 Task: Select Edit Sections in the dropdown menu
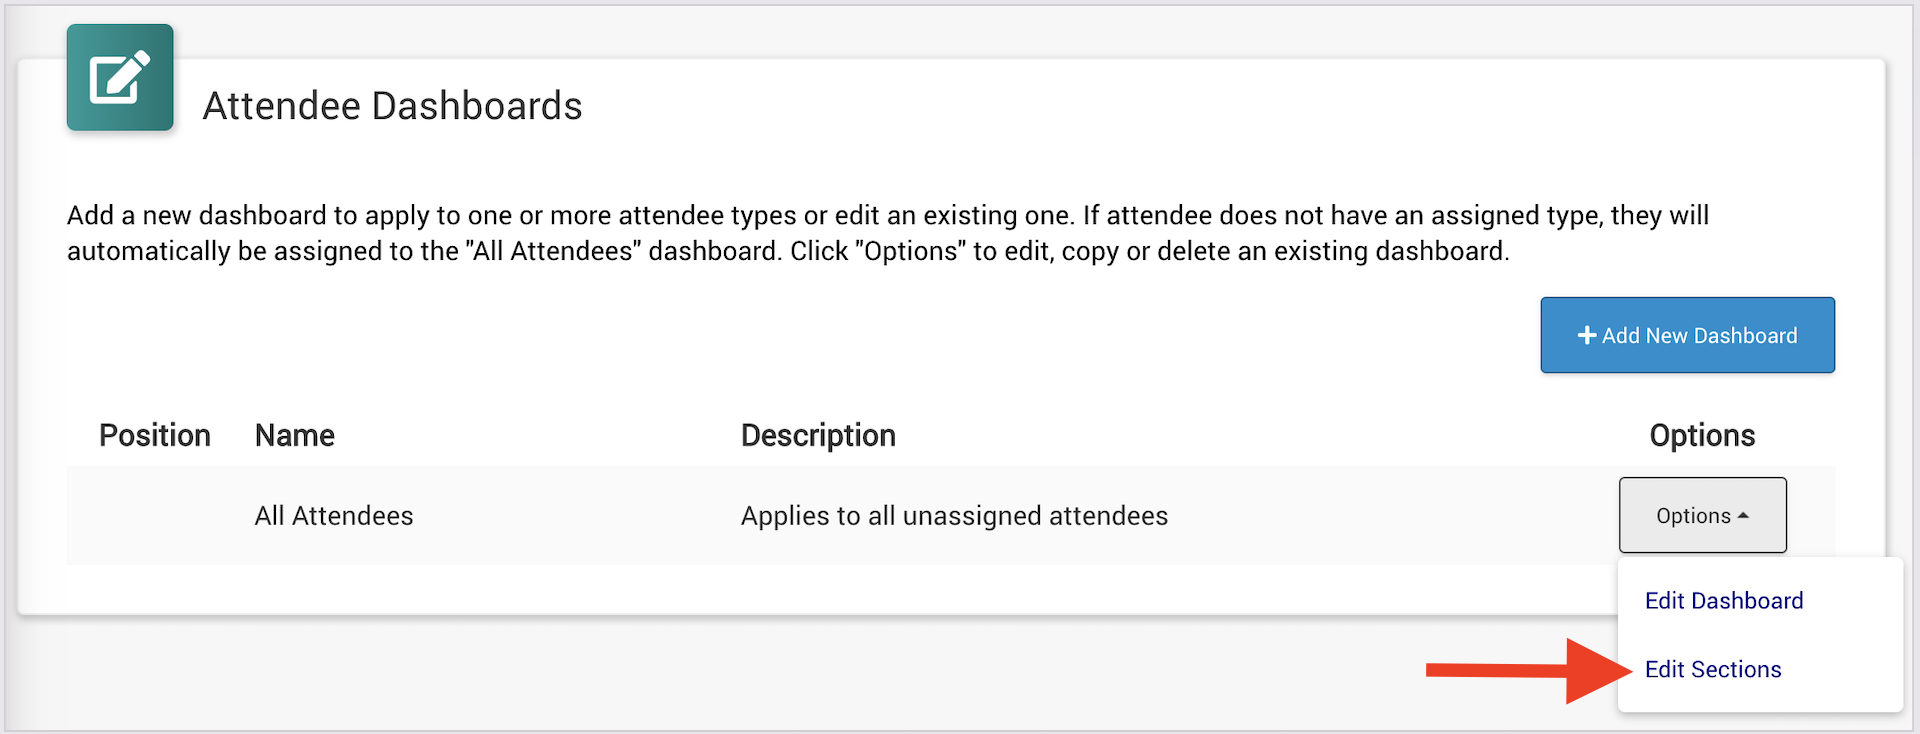(x=1712, y=670)
